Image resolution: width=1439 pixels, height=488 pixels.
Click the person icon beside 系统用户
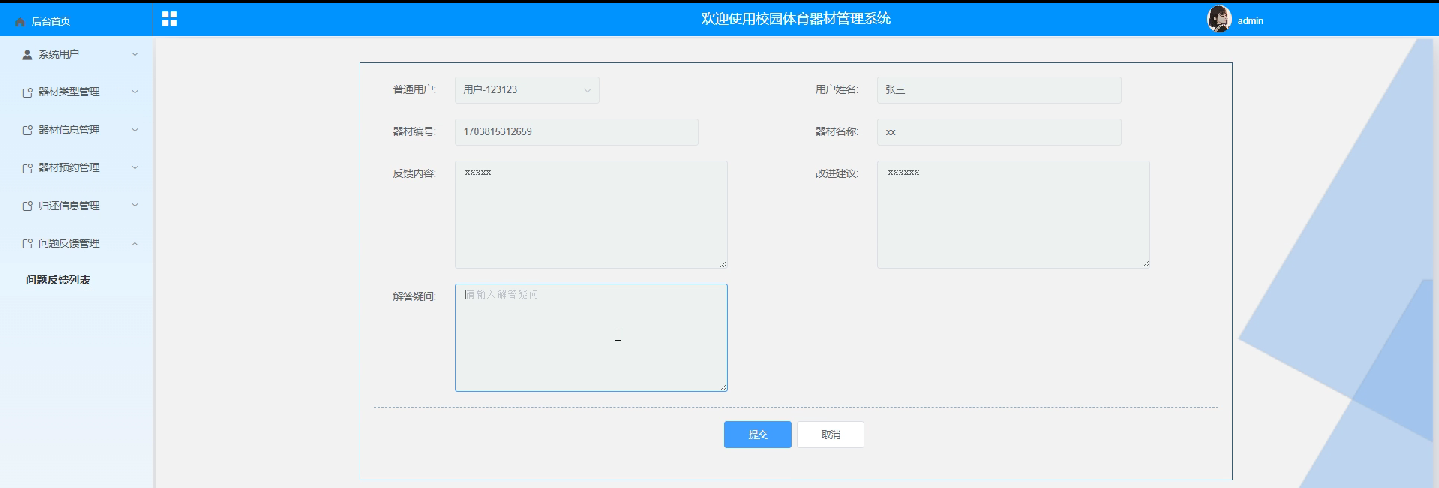(28, 54)
